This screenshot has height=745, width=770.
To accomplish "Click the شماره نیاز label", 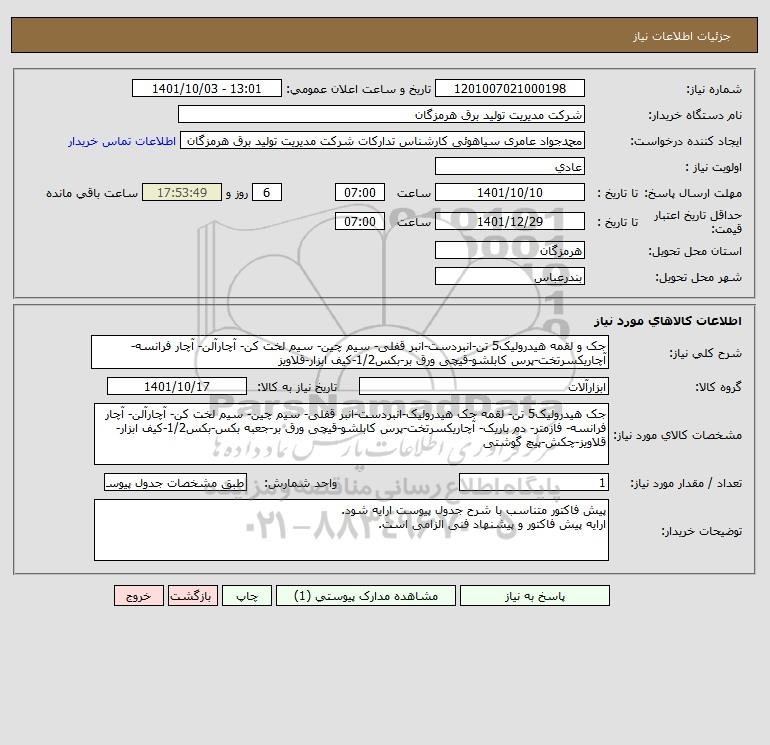I will (714, 89).
